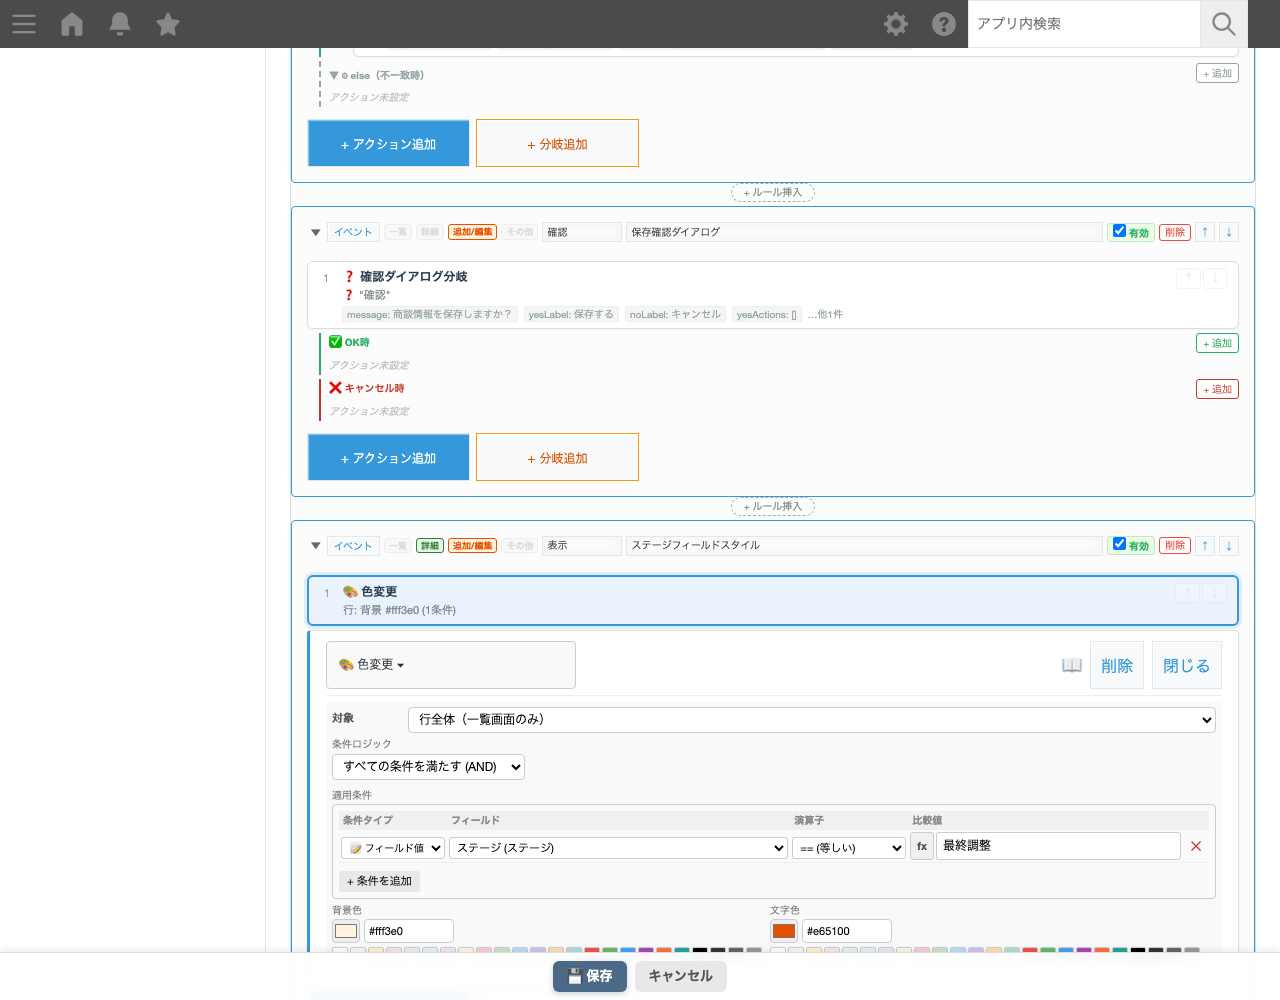The height and width of the screenshot is (1000, 1280).
Task: Click イベント tag on ステージフィールドスタイル rule
Action: click(x=353, y=546)
